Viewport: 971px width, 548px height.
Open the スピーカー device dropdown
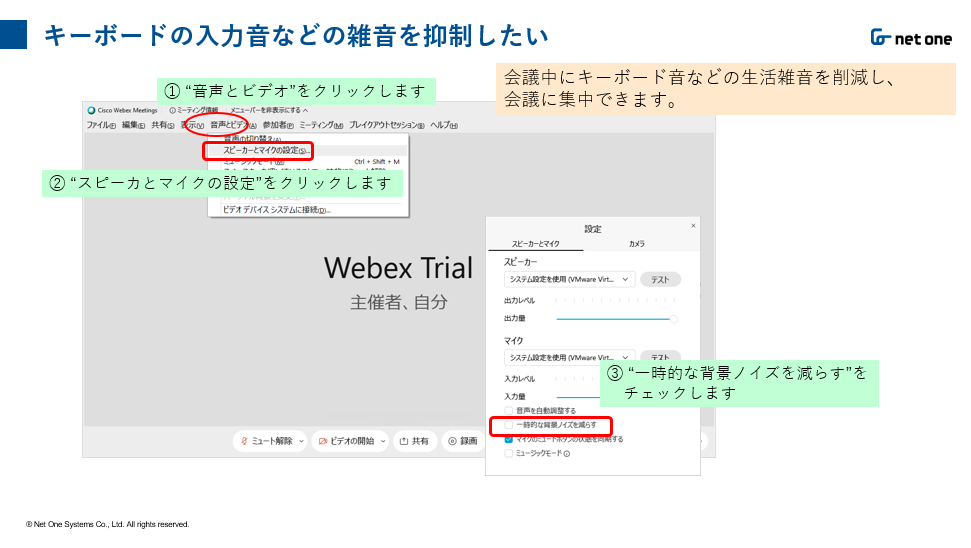click(569, 279)
